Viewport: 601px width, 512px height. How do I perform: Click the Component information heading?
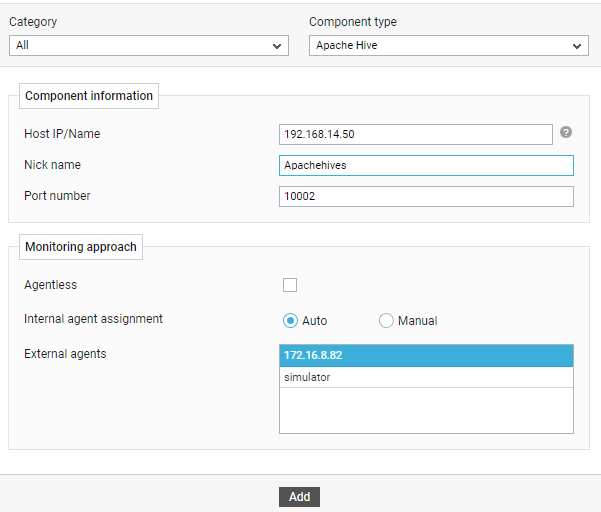[x=89, y=96]
